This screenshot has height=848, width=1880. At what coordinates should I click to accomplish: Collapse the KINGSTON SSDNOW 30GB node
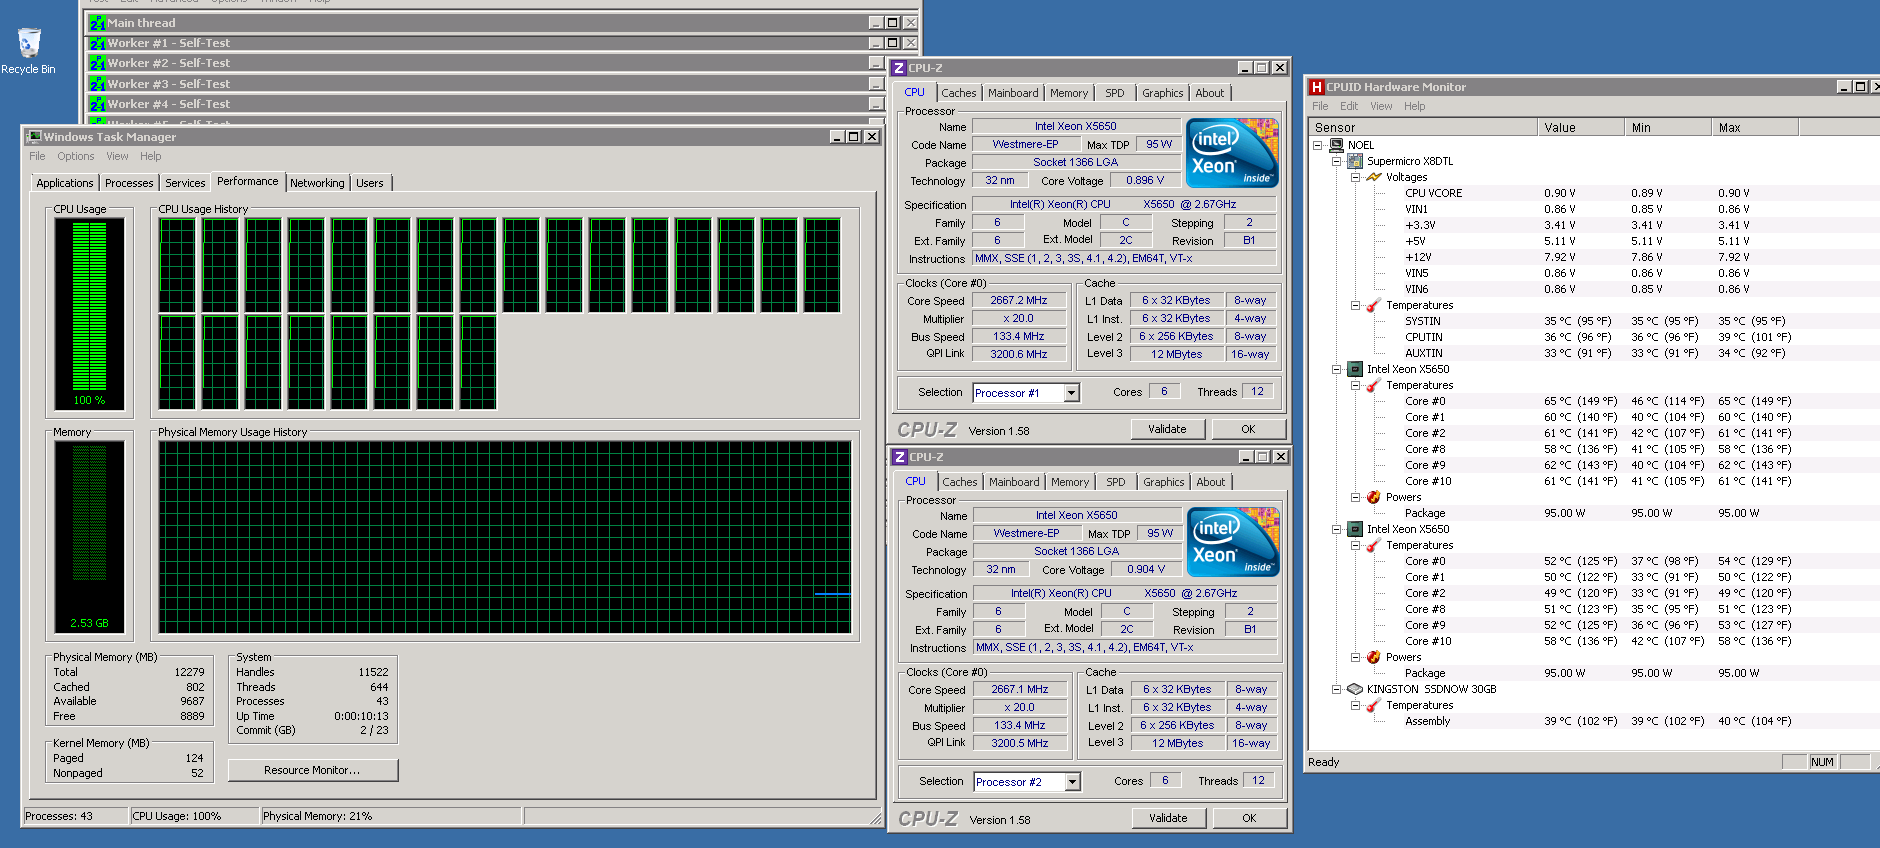[x=1336, y=689]
